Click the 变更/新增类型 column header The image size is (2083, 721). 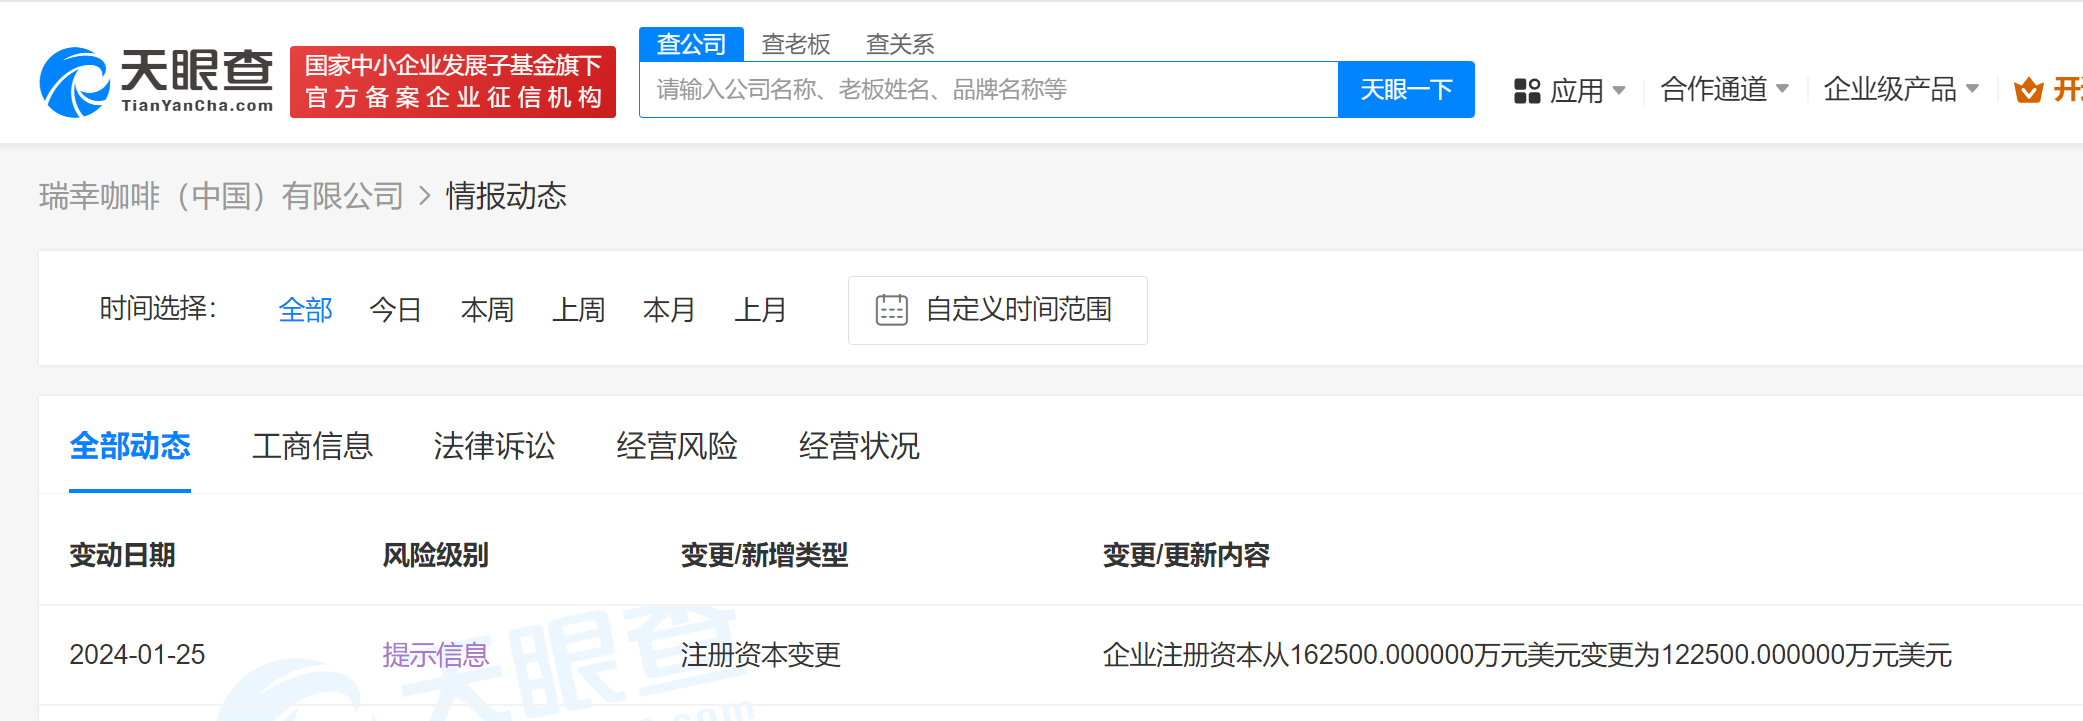pos(764,555)
